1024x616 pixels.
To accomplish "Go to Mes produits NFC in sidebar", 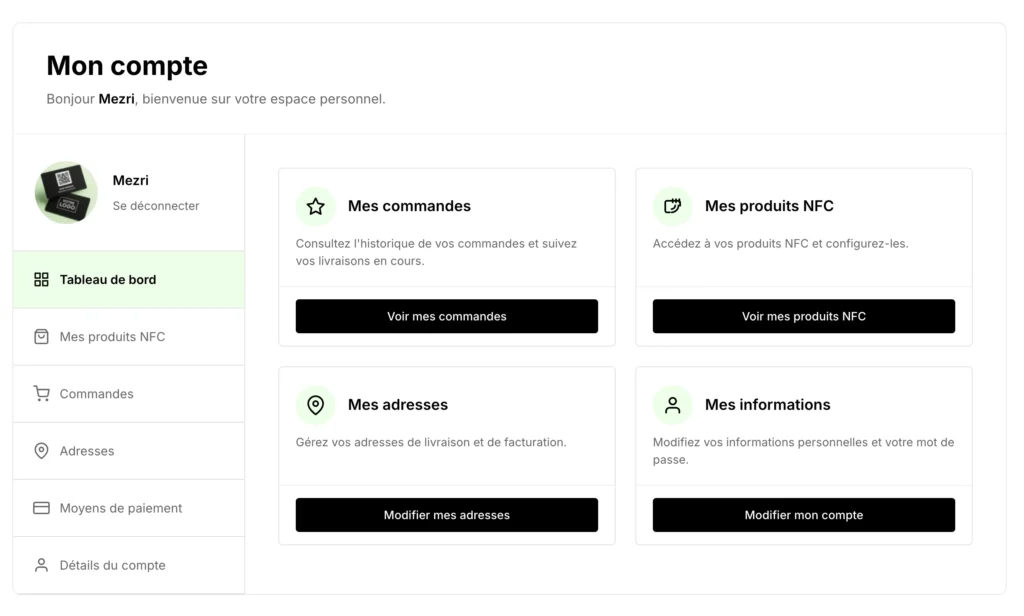I will click(x=112, y=337).
